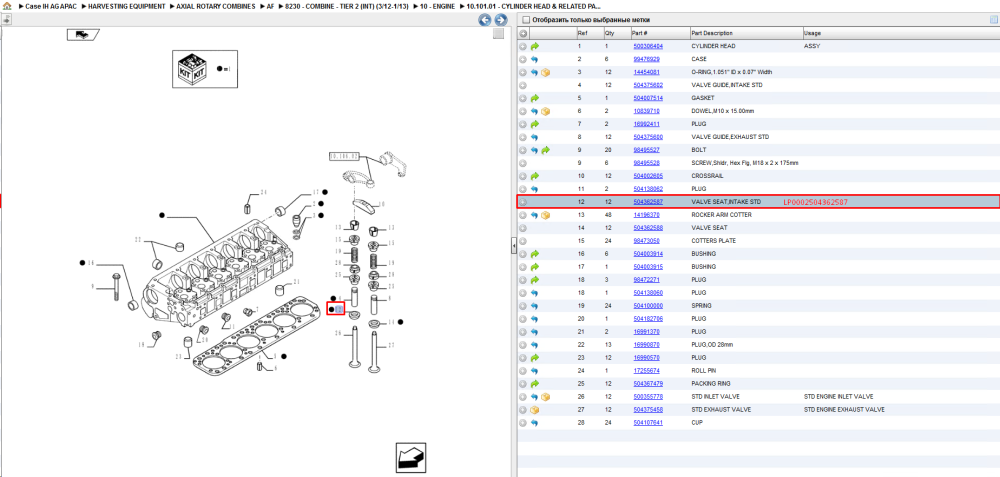Click kit box icon in O-RING row
Viewport: 1000px width, 477px height.
(546, 72)
